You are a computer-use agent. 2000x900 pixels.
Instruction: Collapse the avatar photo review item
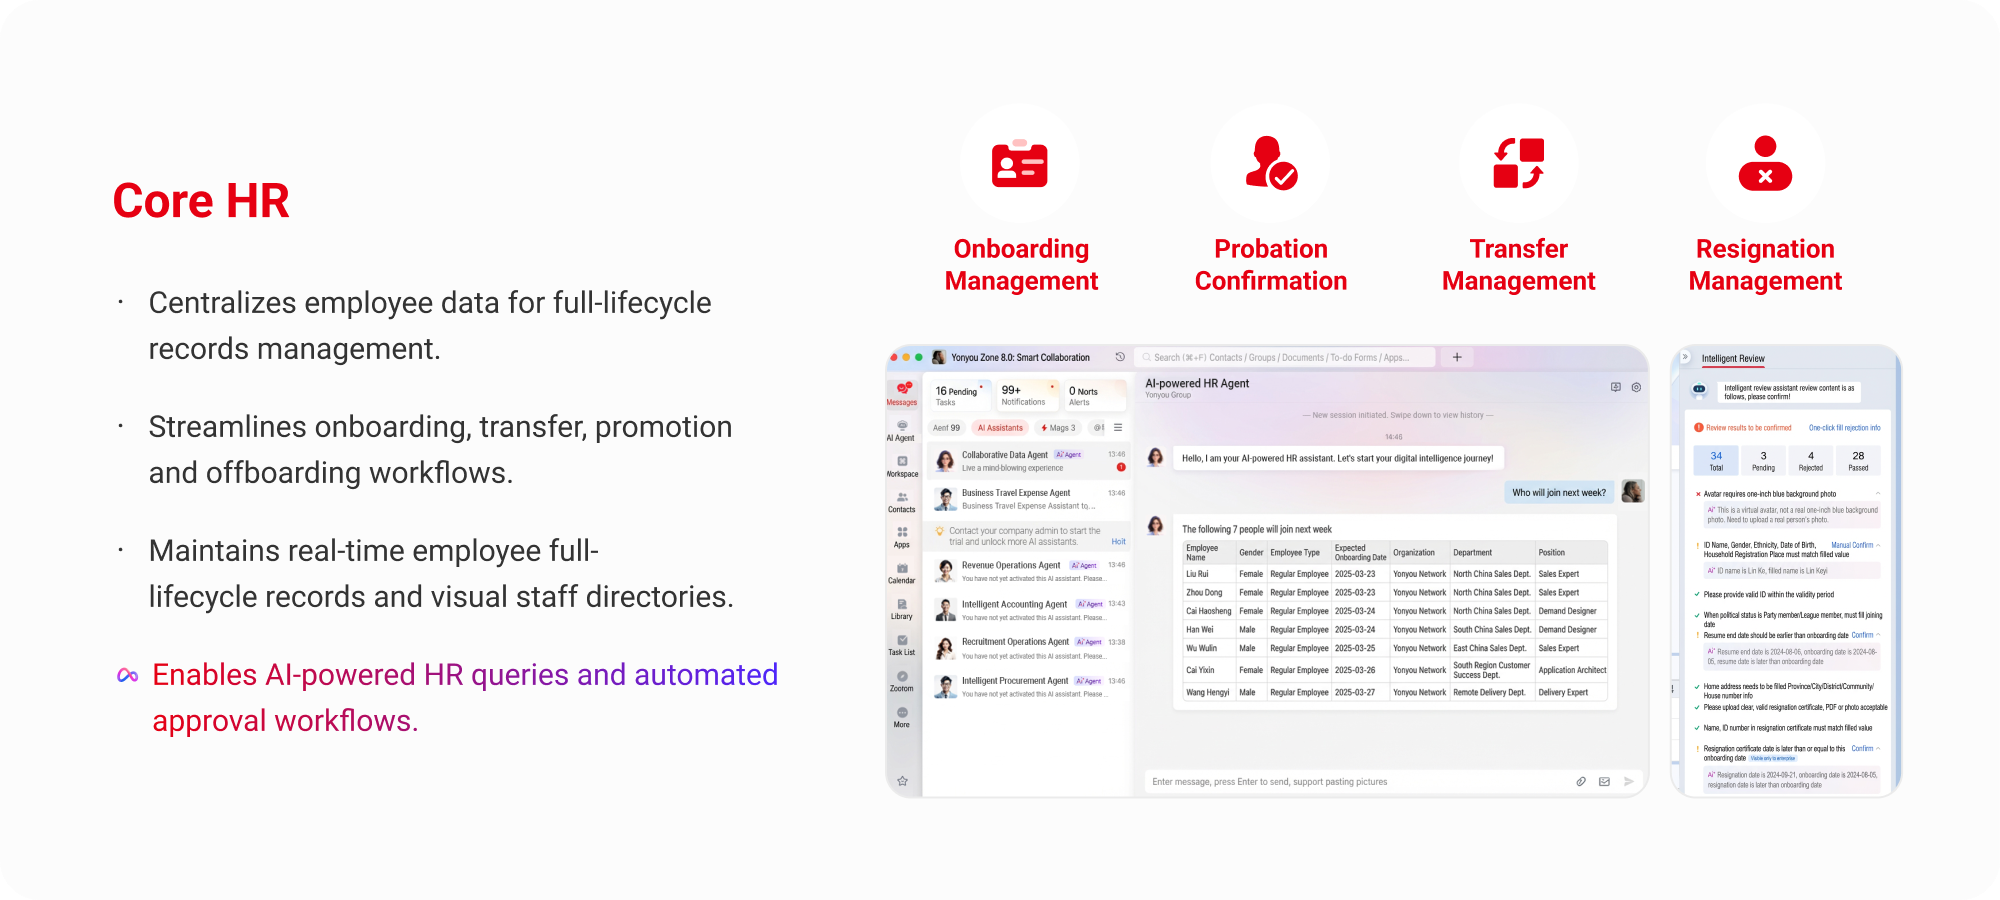click(1878, 494)
